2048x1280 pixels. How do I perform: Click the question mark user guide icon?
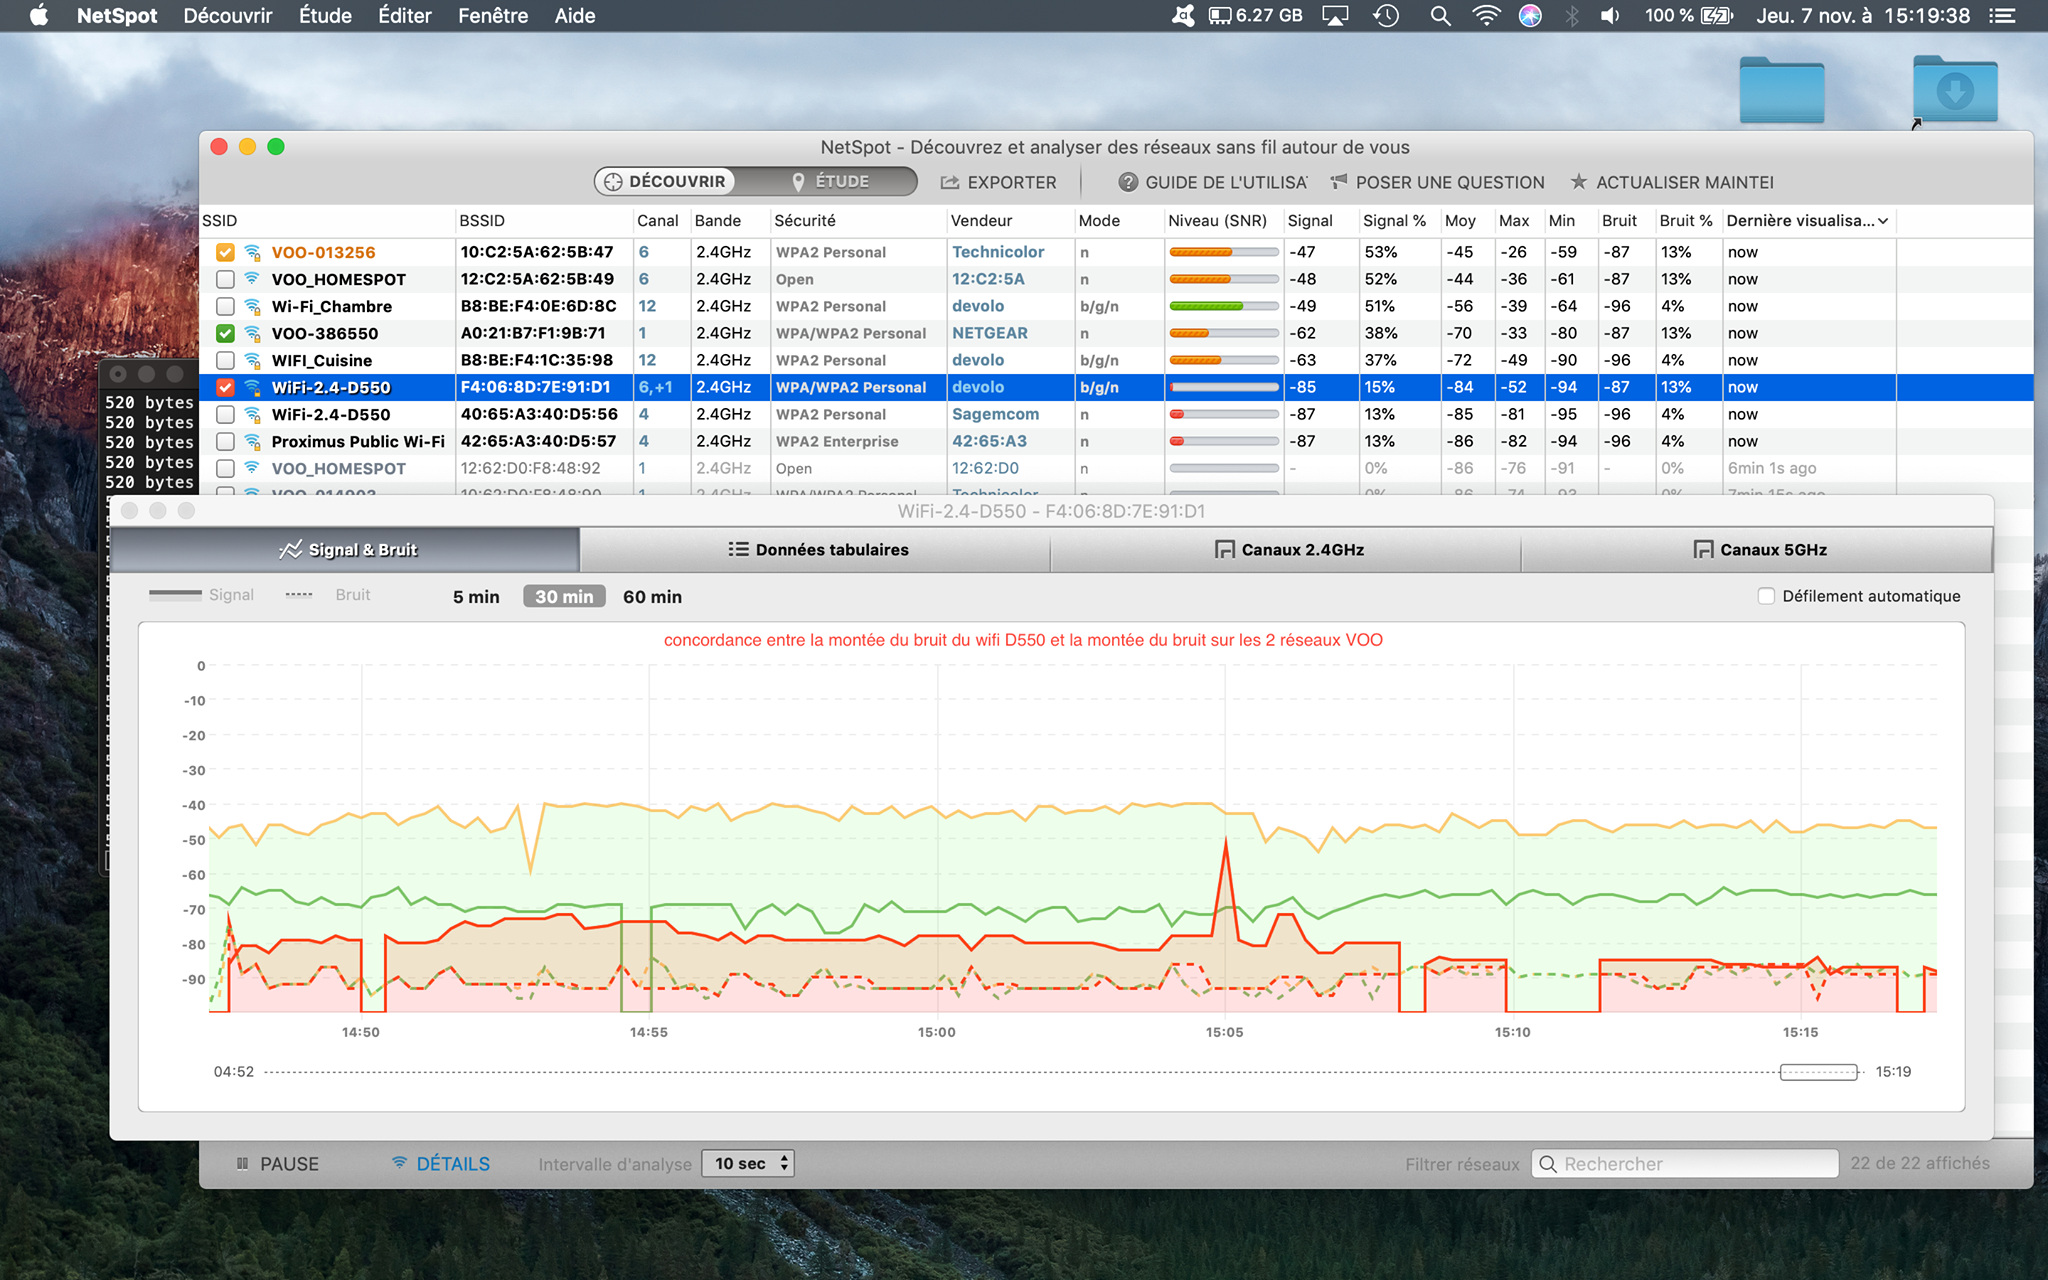(1128, 182)
